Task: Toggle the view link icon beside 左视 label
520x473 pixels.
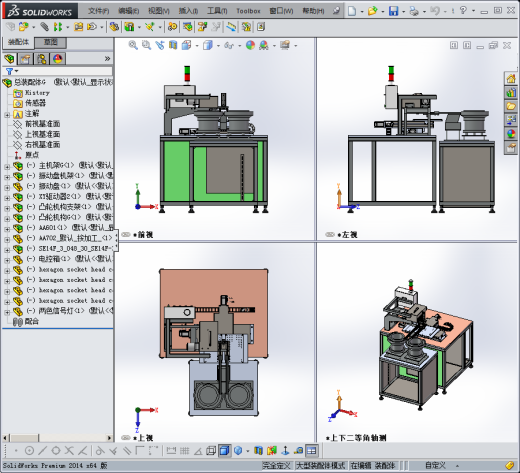Action: (330, 235)
